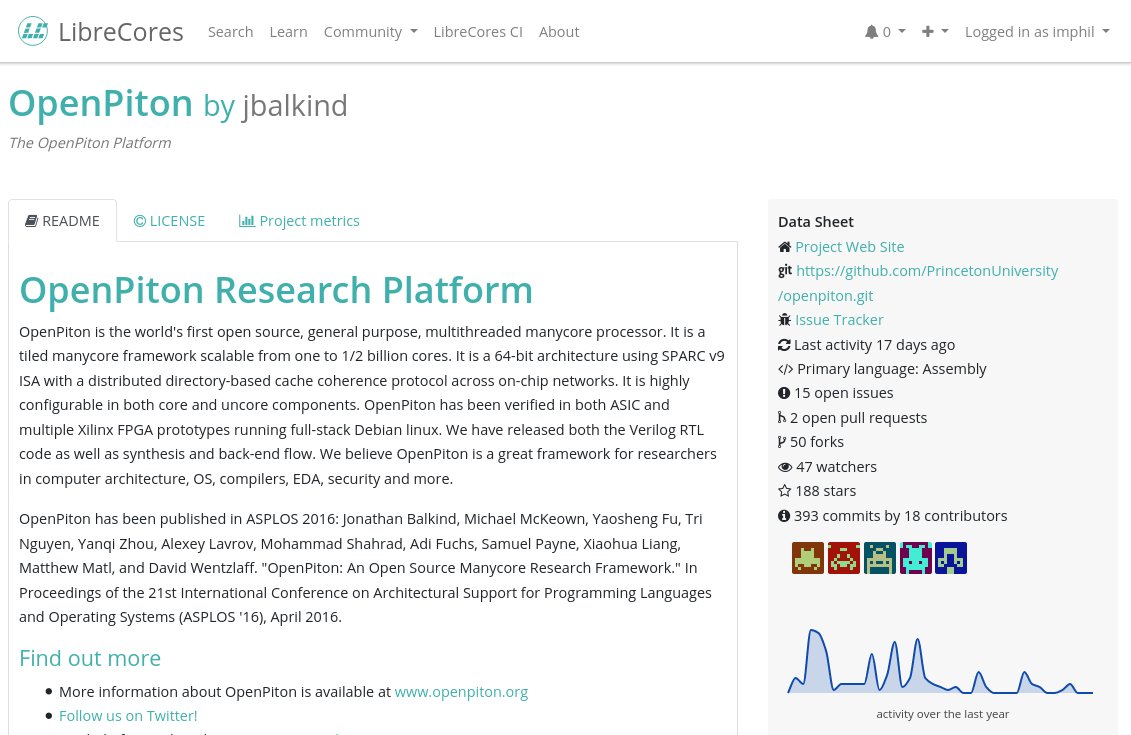Click the code icon beside Primary language

tap(785, 369)
